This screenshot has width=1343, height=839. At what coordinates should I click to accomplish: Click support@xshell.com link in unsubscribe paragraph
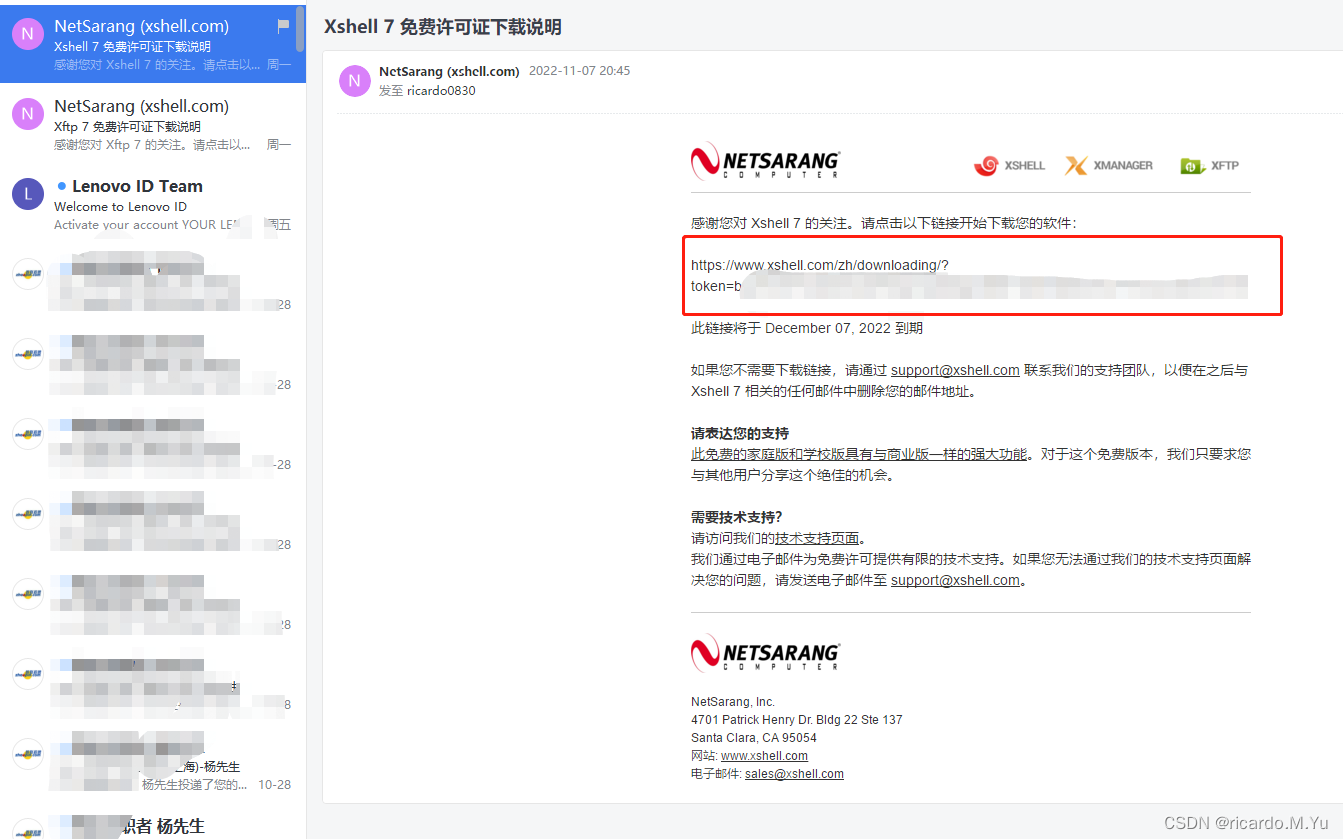[x=955, y=370]
